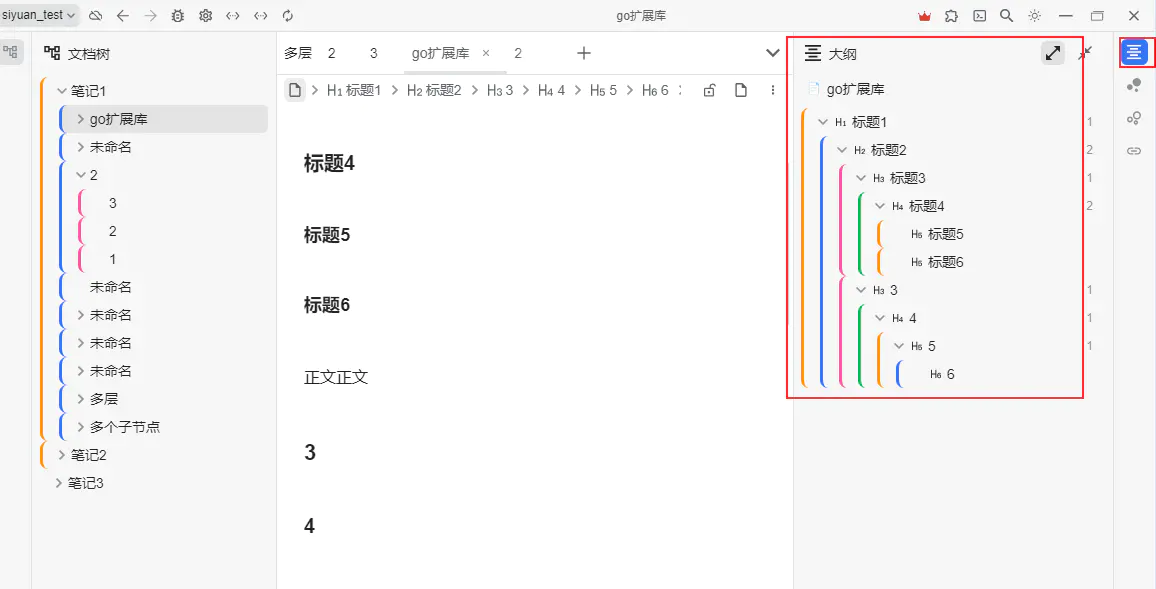Click the 标题6 heading in editor
The height and width of the screenshot is (589, 1156).
coord(327,305)
